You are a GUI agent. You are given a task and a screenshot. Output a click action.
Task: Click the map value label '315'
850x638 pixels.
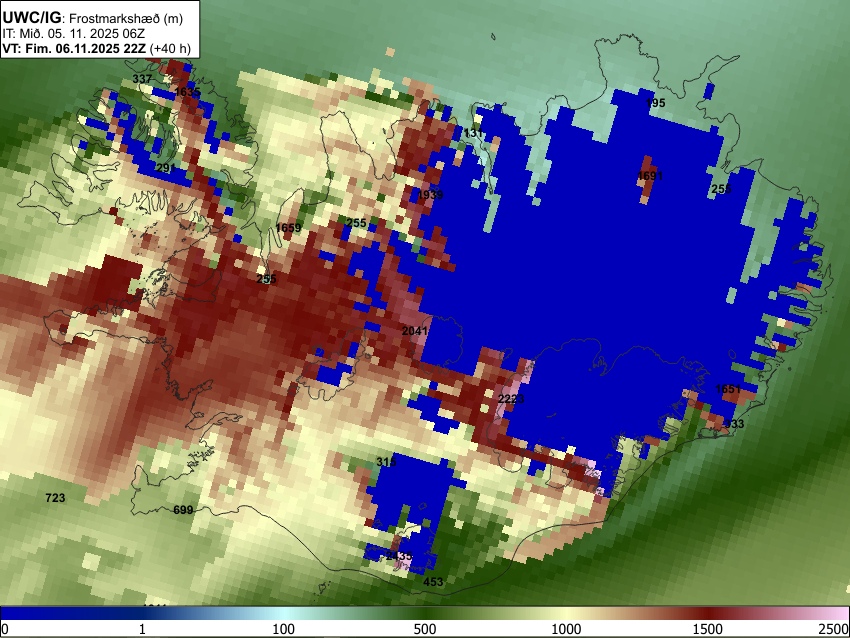[386, 462]
